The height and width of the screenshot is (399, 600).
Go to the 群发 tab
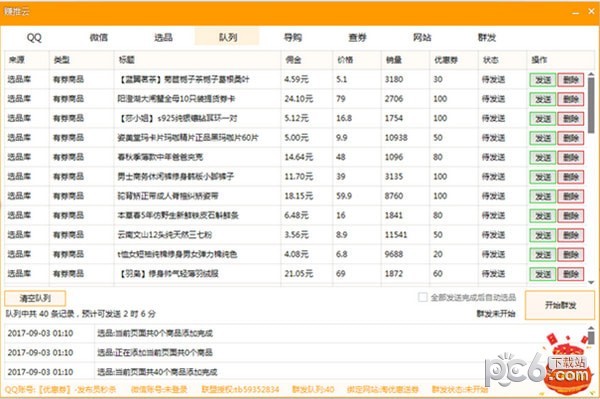(487, 37)
